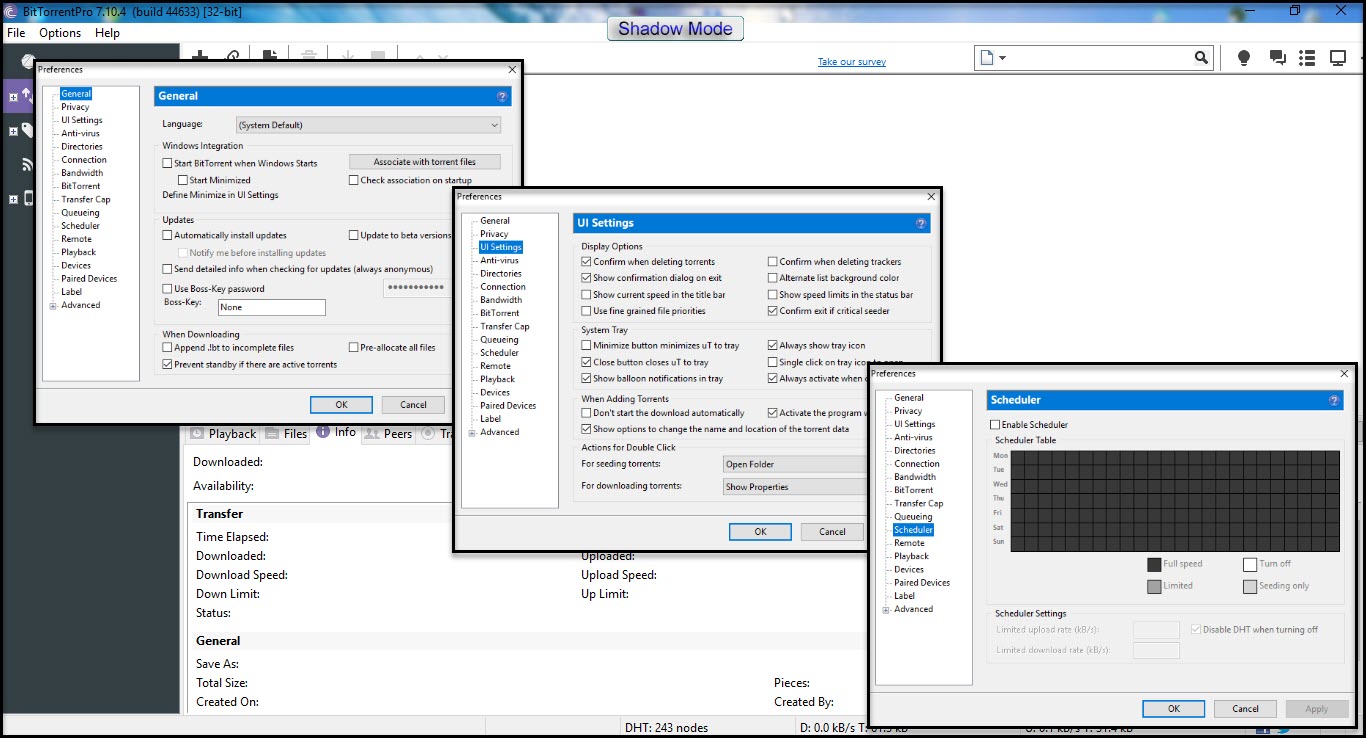This screenshot has height=738, width=1366.
Task: Open the RSS Feeds icon in sidebar
Action: (27, 165)
